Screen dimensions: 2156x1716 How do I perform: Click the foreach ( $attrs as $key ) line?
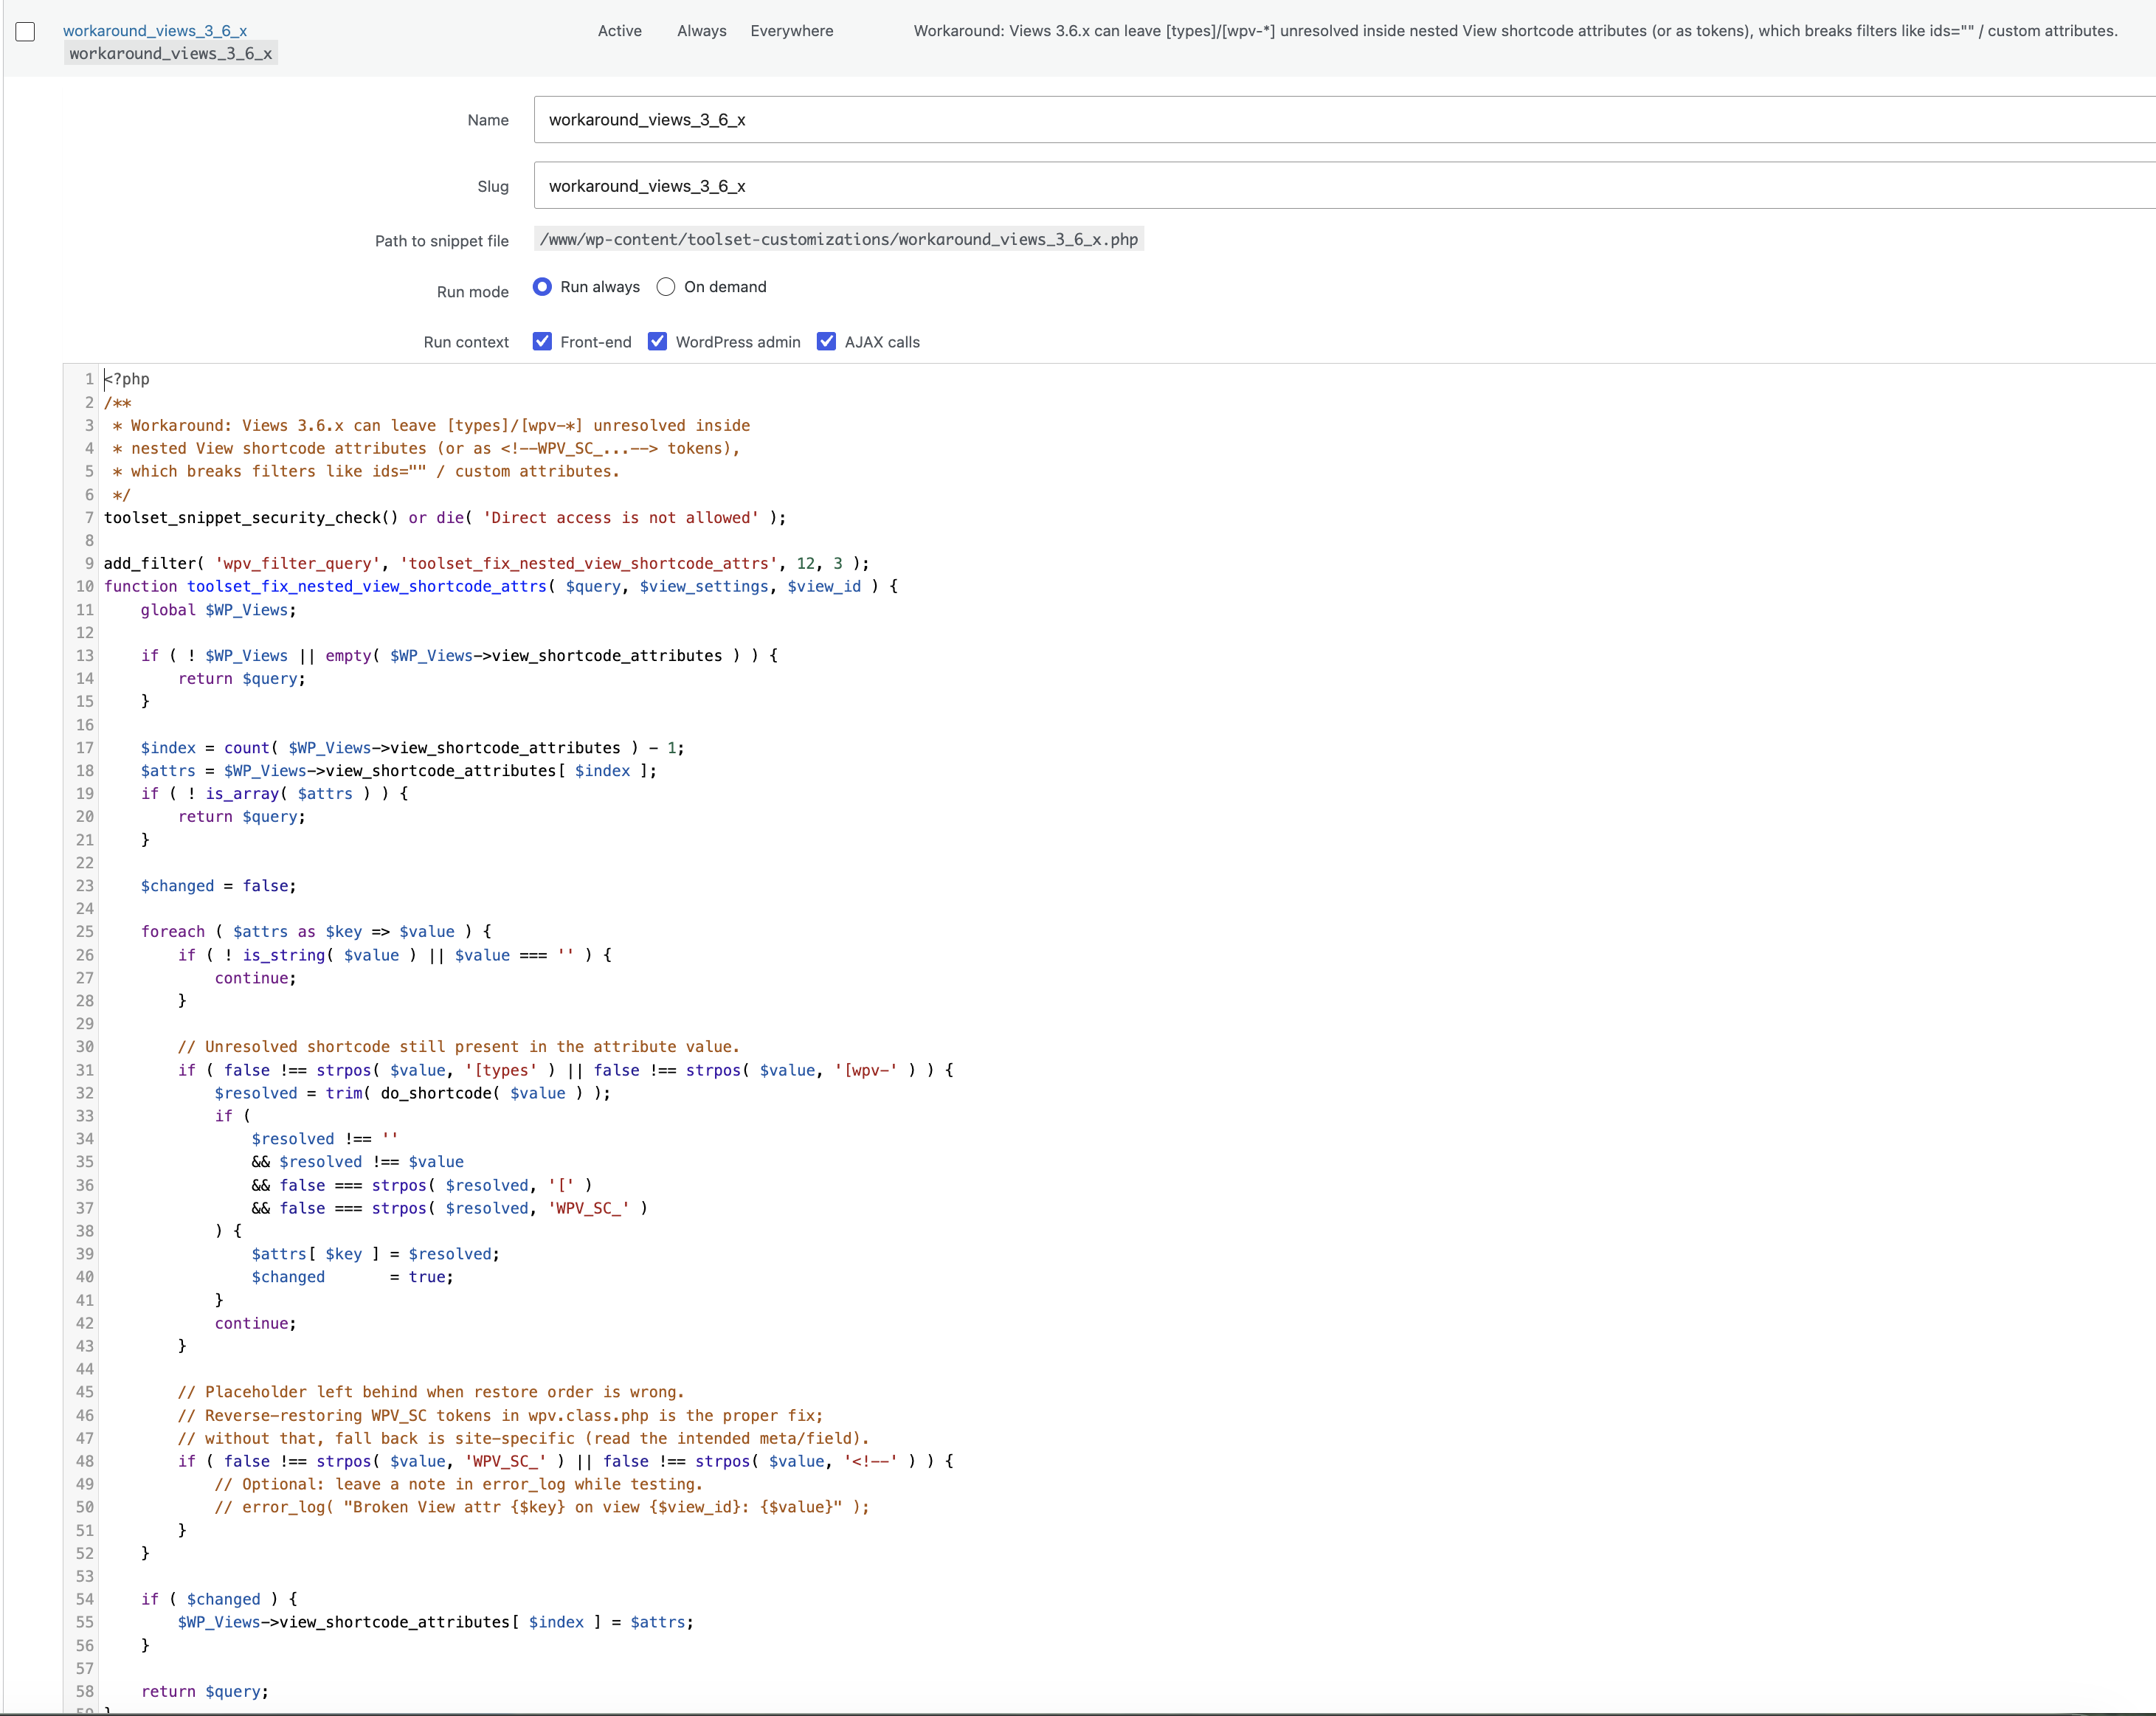(316, 932)
